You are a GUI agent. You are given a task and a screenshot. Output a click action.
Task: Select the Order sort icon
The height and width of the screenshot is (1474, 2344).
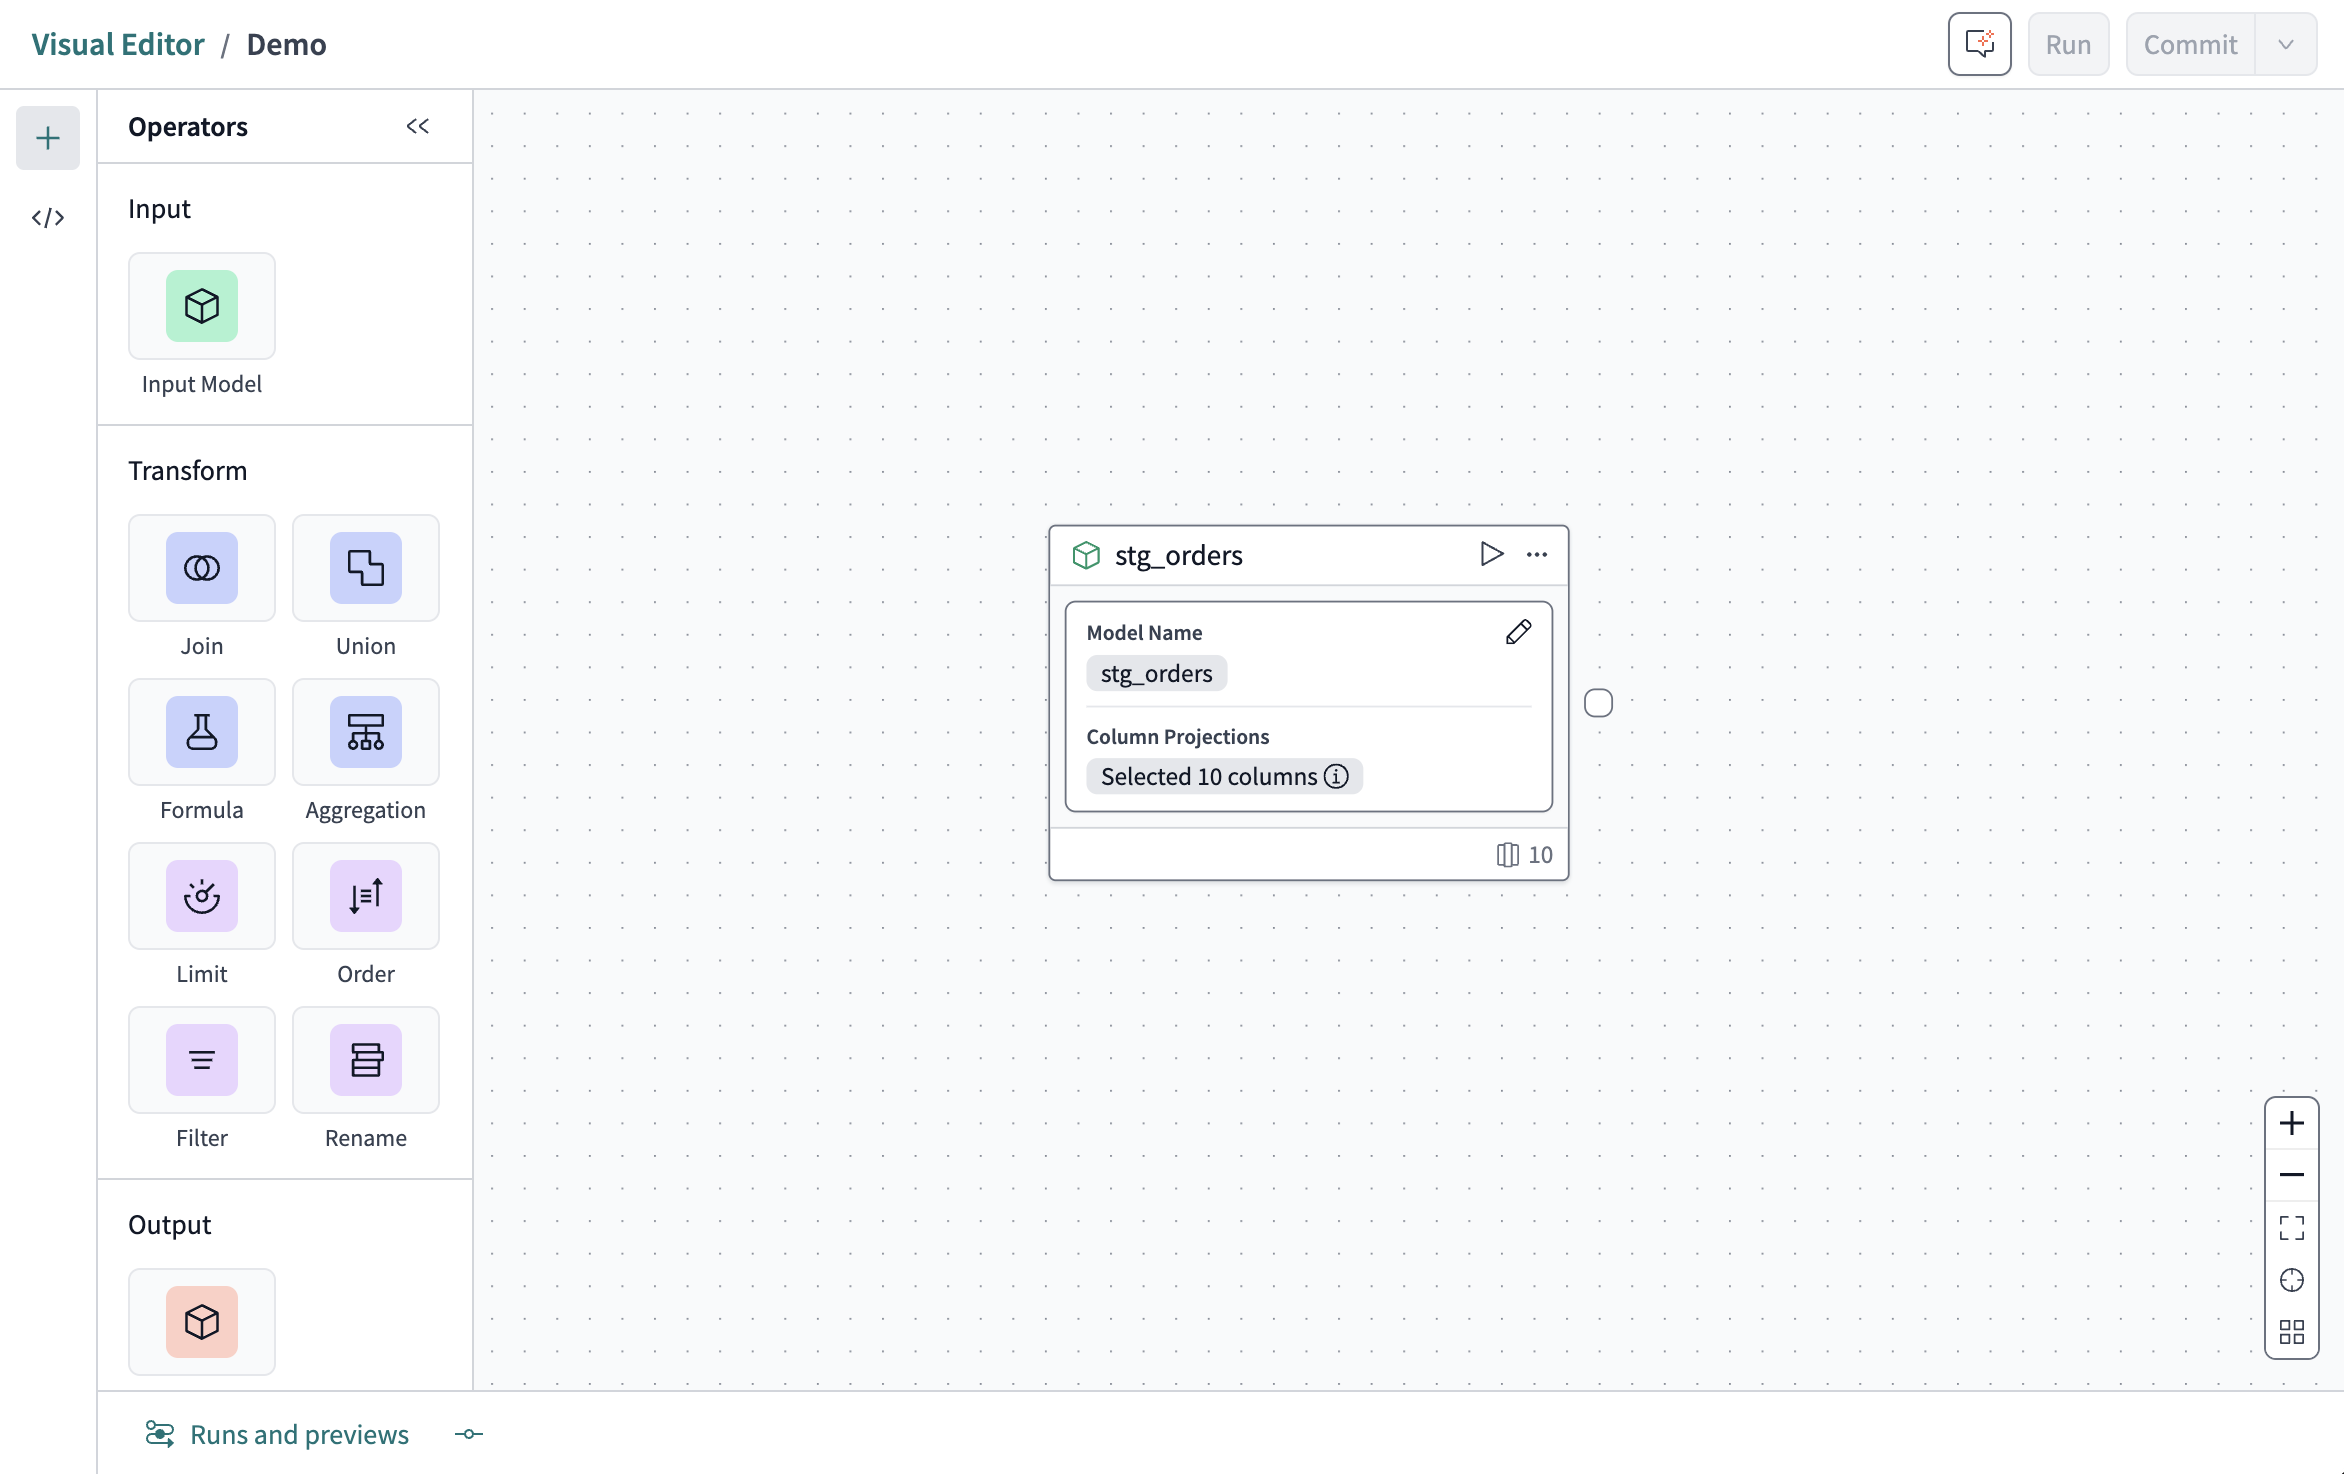pos(365,896)
